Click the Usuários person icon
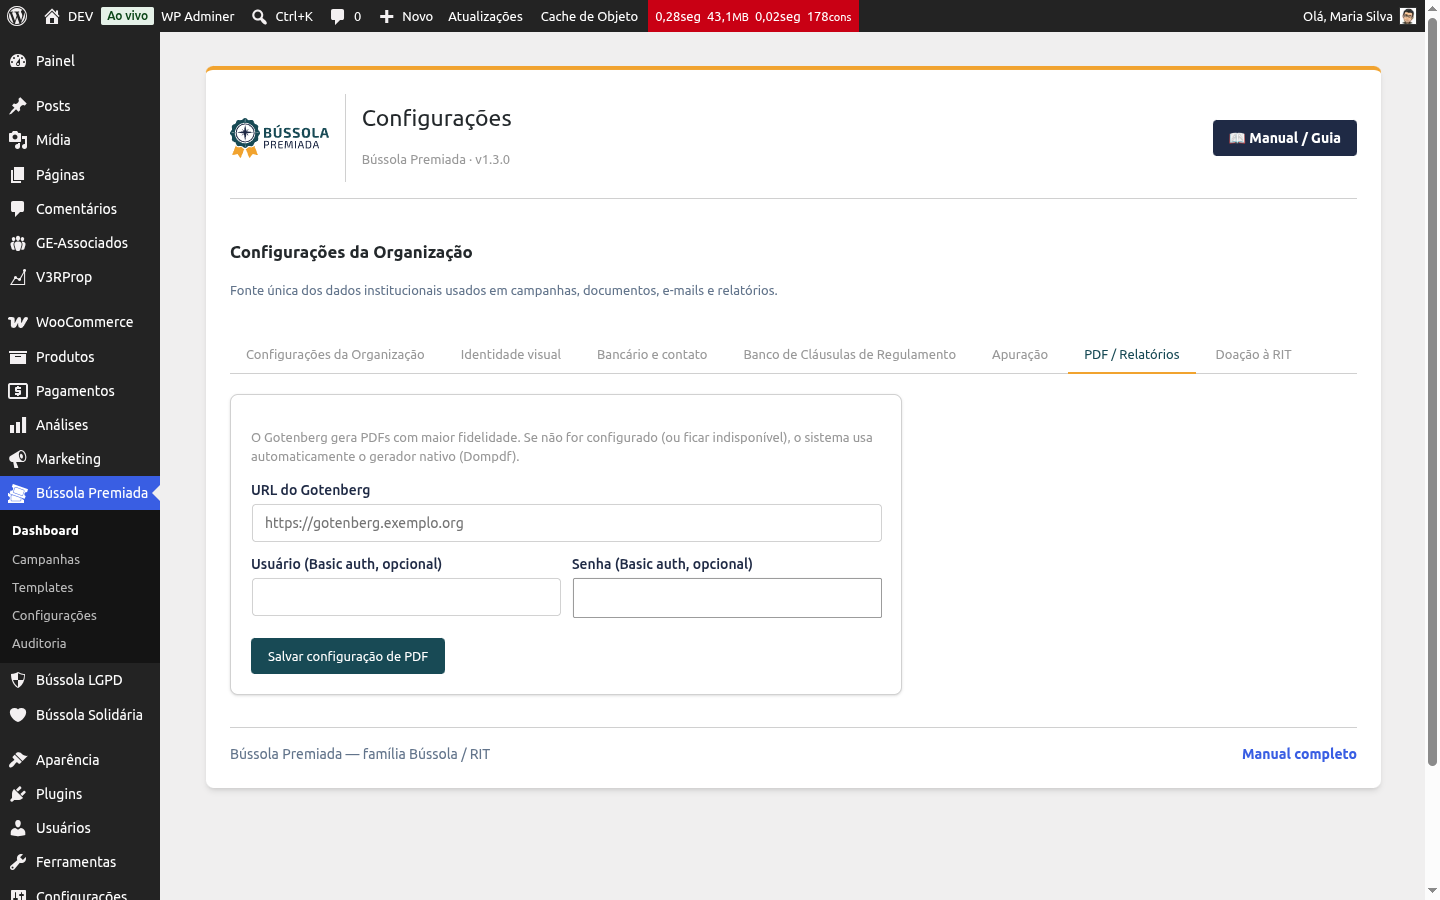 (18, 828)
